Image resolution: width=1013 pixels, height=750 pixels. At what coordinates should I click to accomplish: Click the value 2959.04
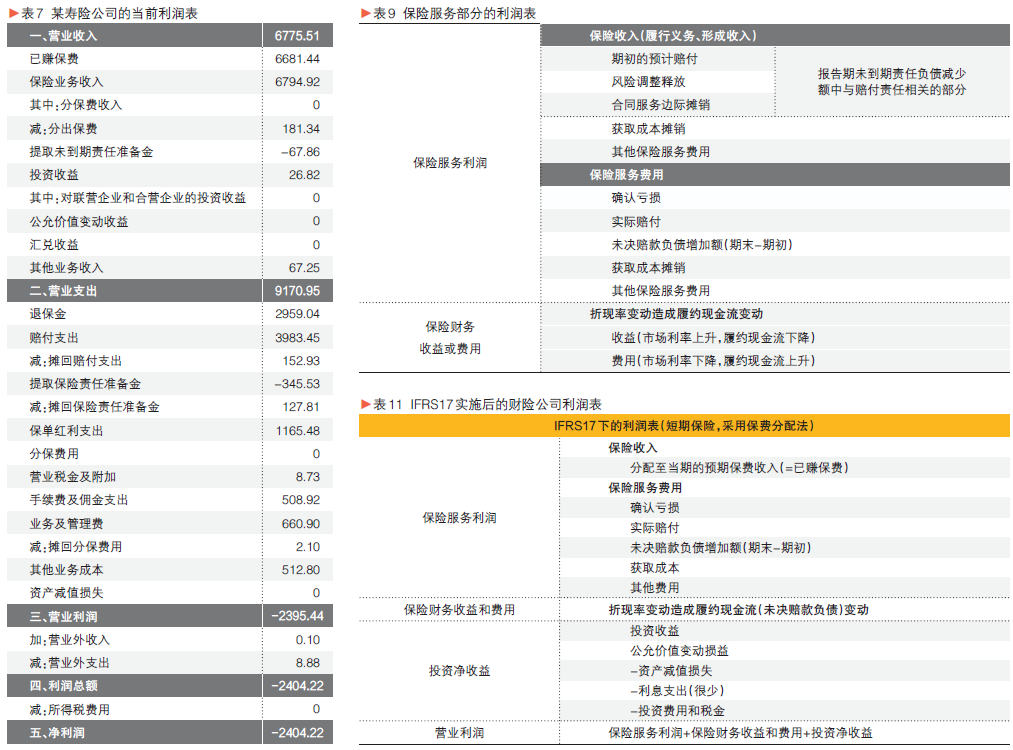pyautogui.click(x=297, y=314)
